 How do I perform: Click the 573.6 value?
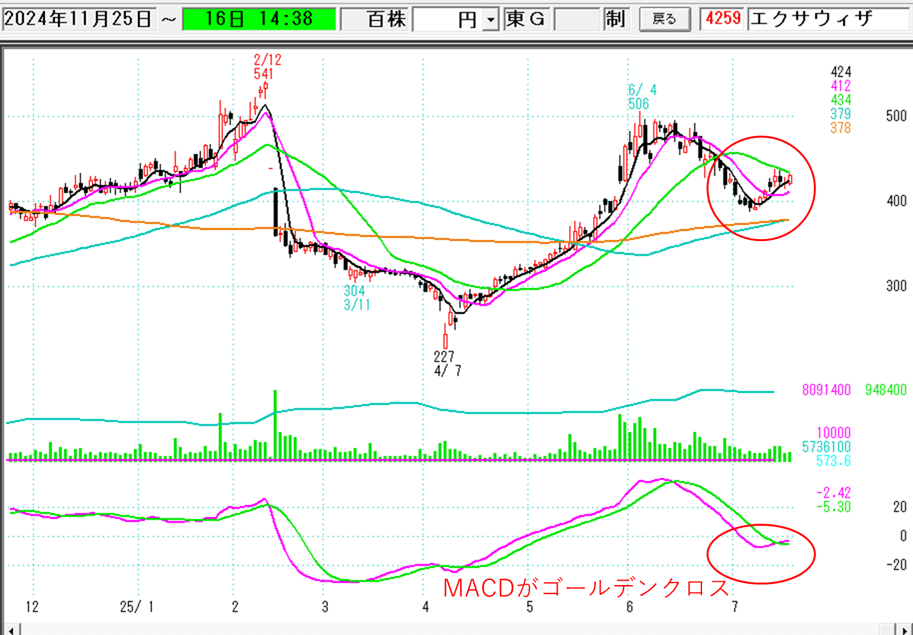pos(833,461)
